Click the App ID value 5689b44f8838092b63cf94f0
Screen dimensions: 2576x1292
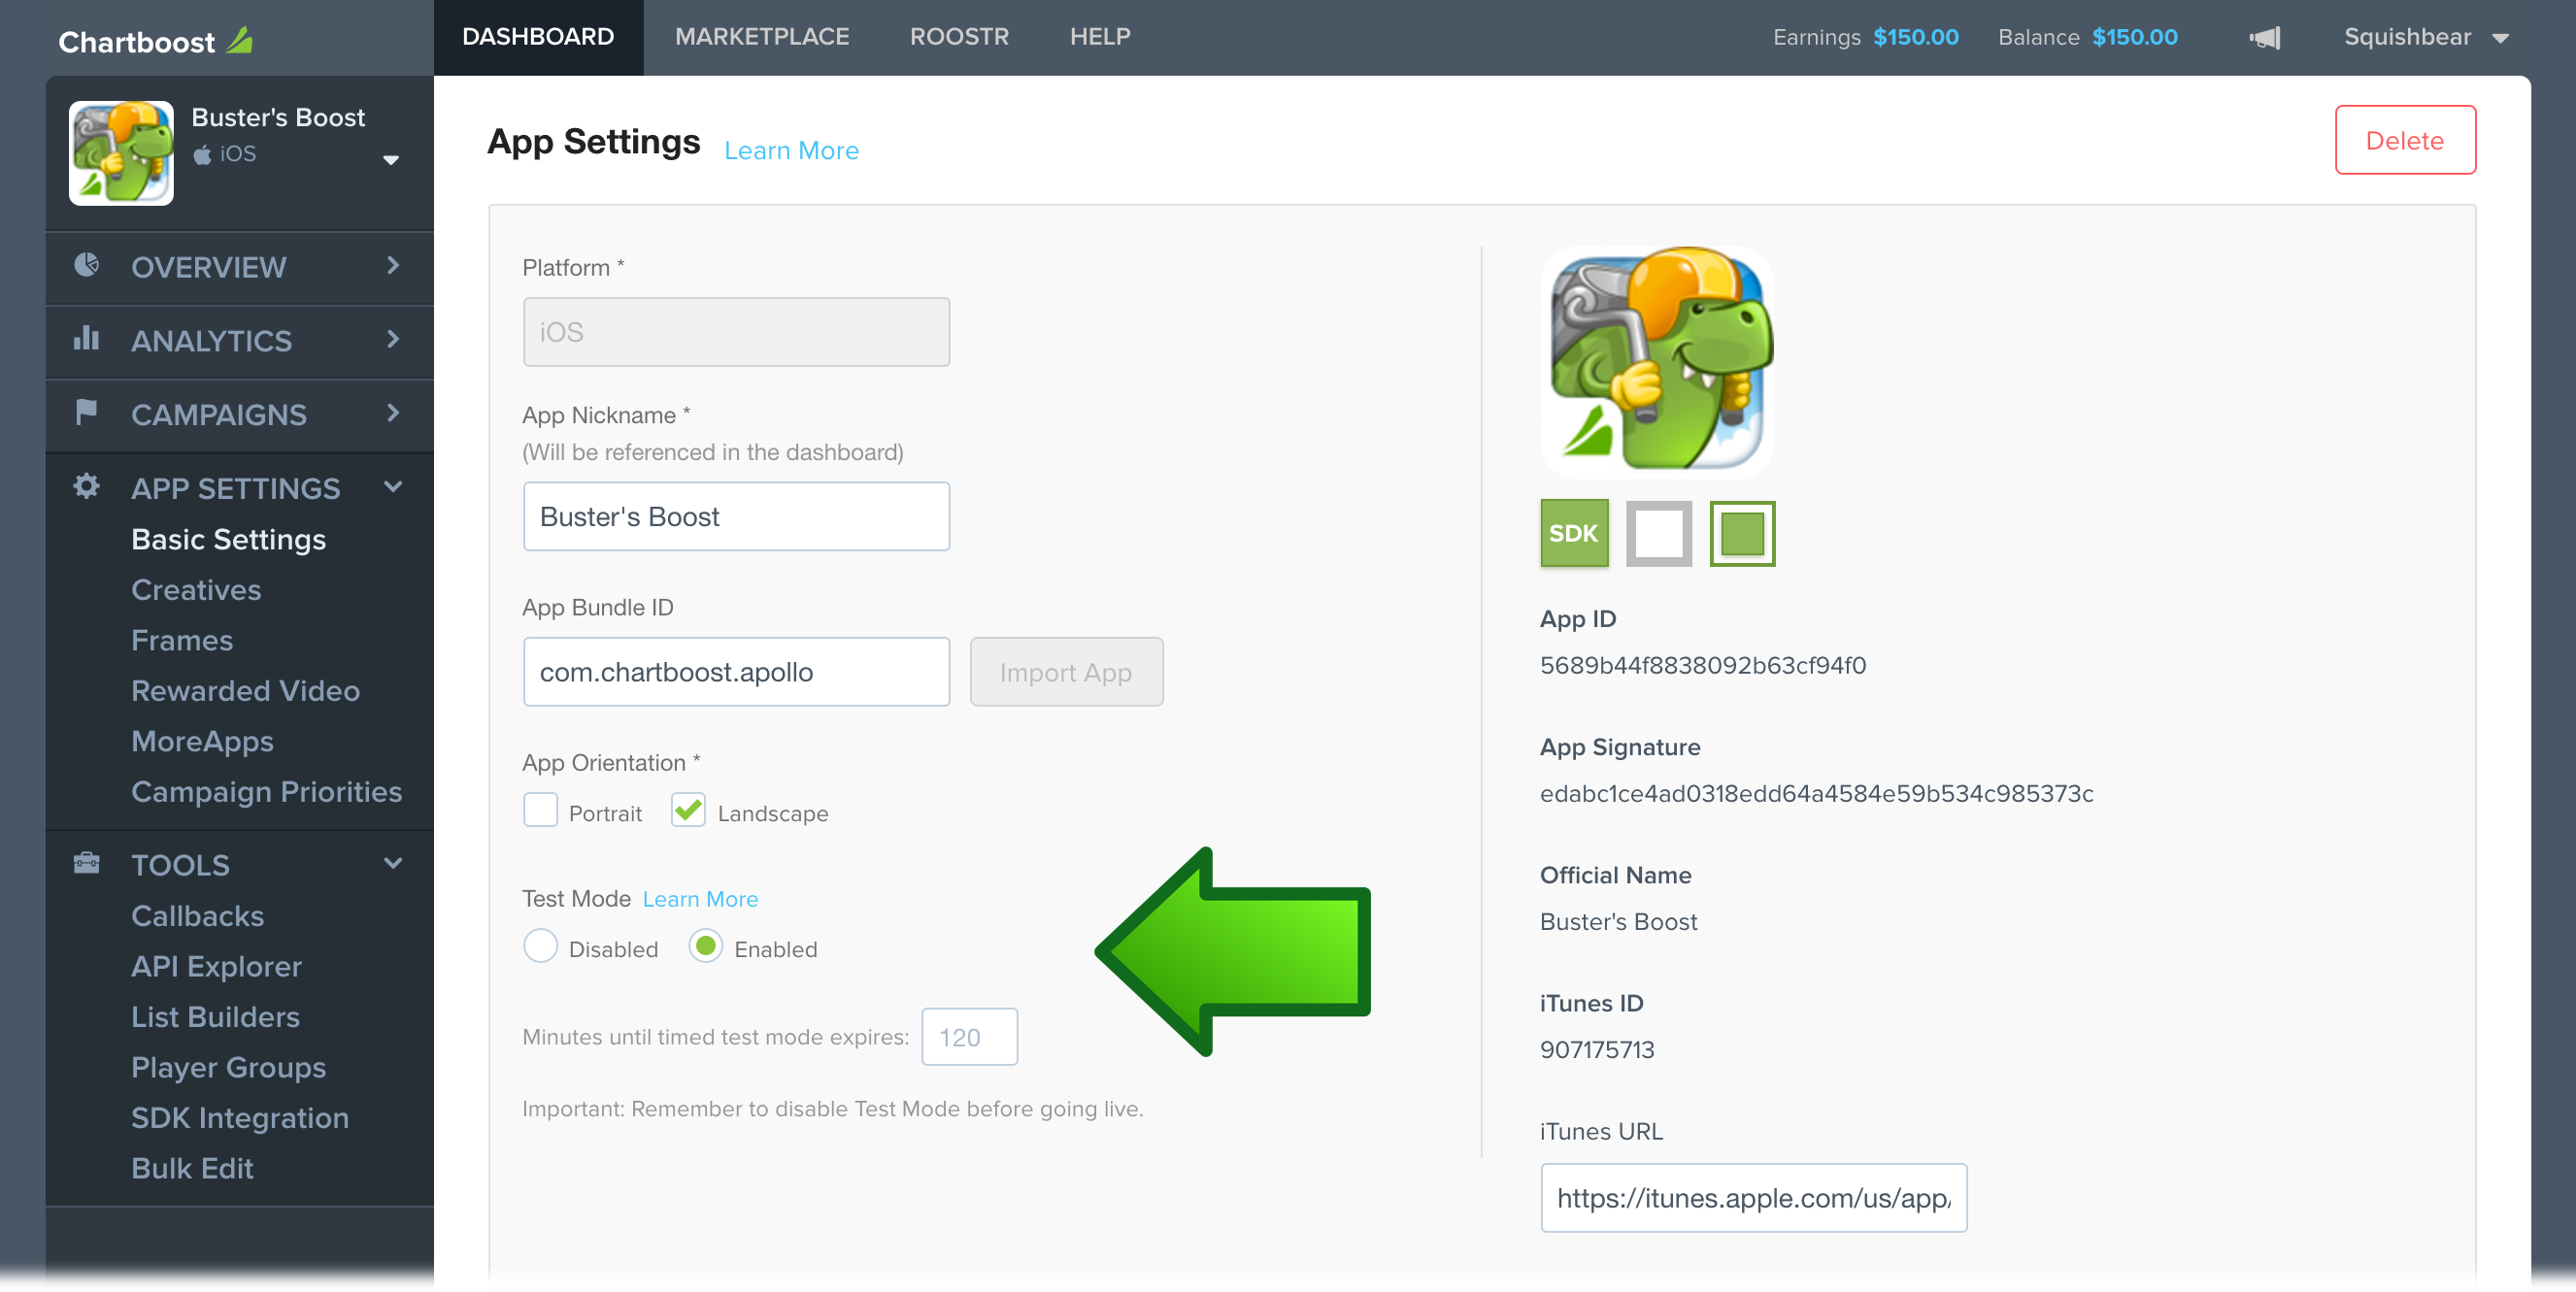click(x=1703, y=665)
